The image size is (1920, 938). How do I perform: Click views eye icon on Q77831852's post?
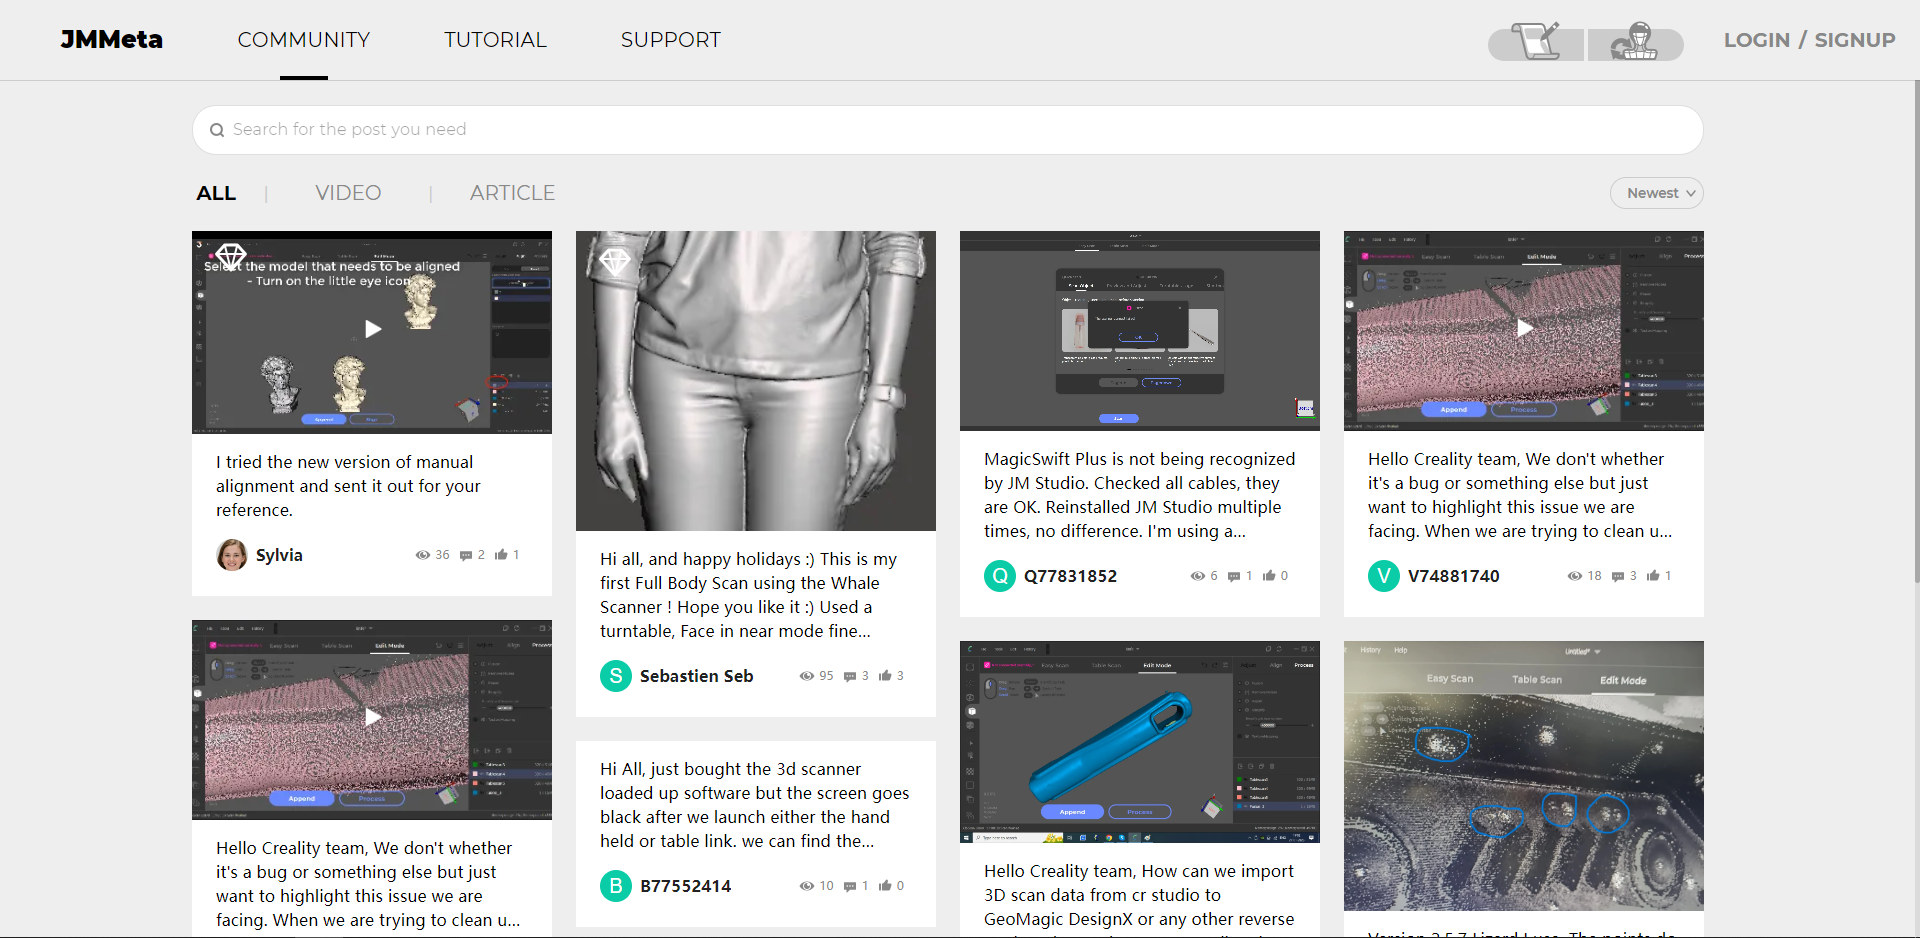pyautogui.click(x=1197, y=576)
